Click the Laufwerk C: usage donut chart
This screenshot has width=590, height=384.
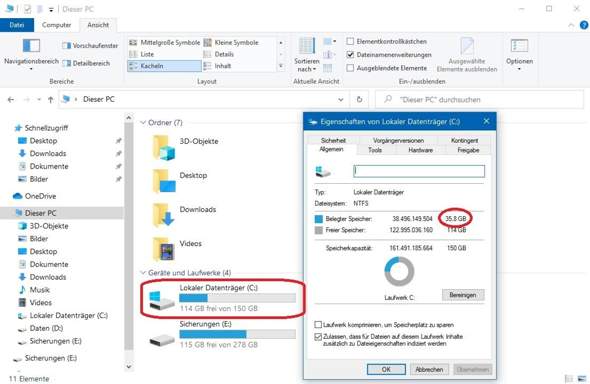click(x=399, y=272)
